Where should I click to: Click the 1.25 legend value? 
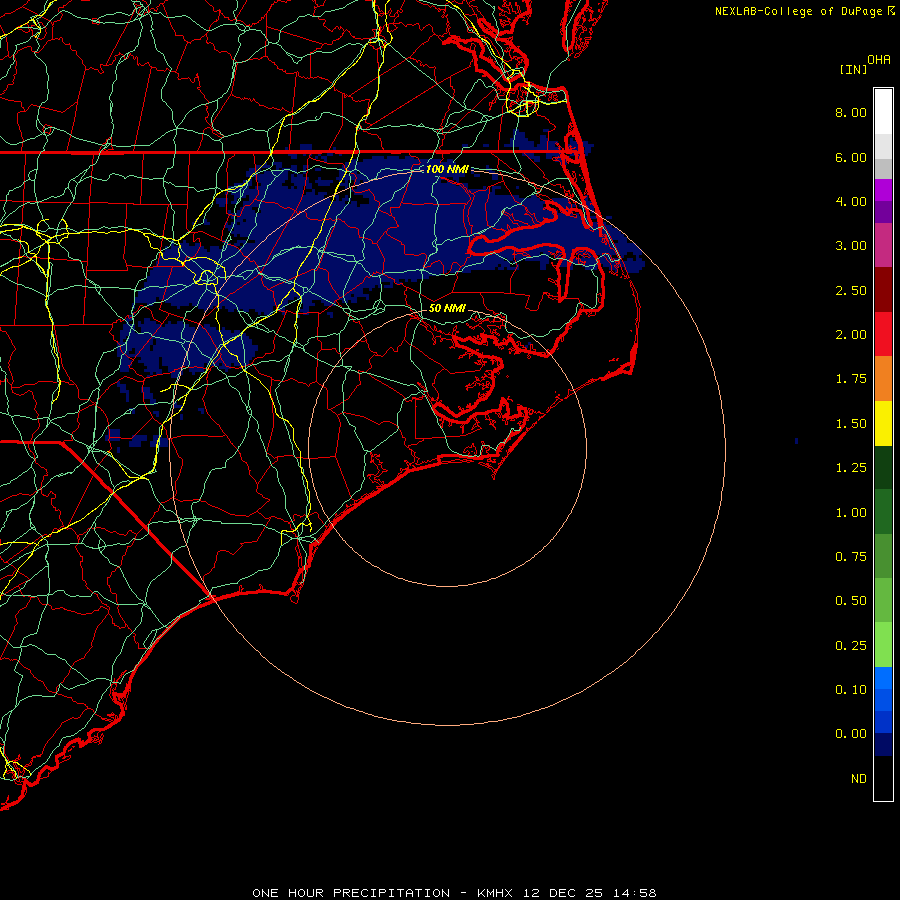pos(851,468)
